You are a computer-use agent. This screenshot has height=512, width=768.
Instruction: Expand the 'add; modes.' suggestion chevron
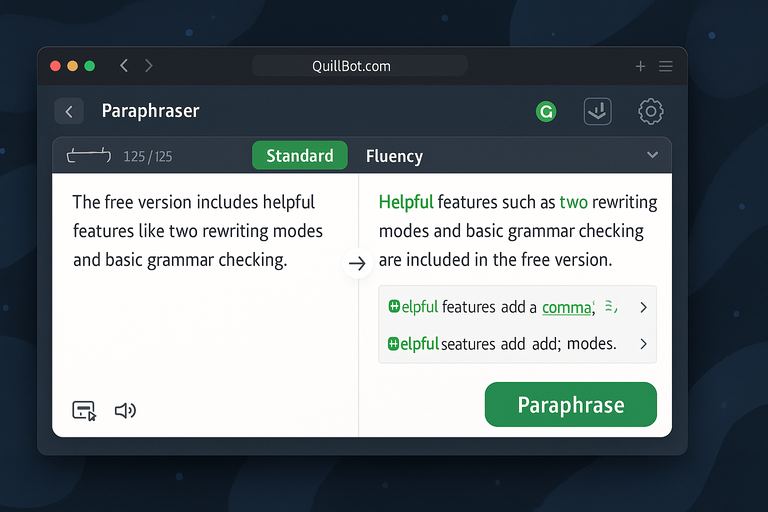coord(644,344)
